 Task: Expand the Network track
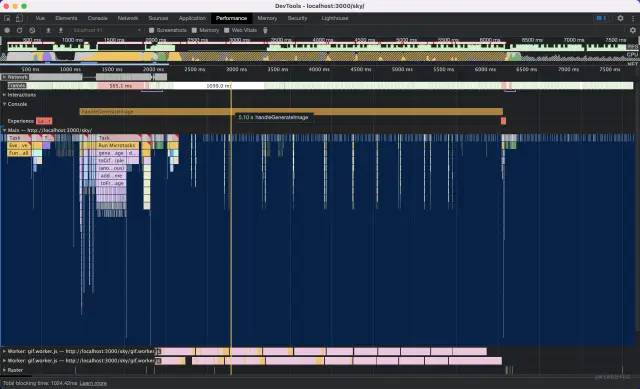pos(4,77)
